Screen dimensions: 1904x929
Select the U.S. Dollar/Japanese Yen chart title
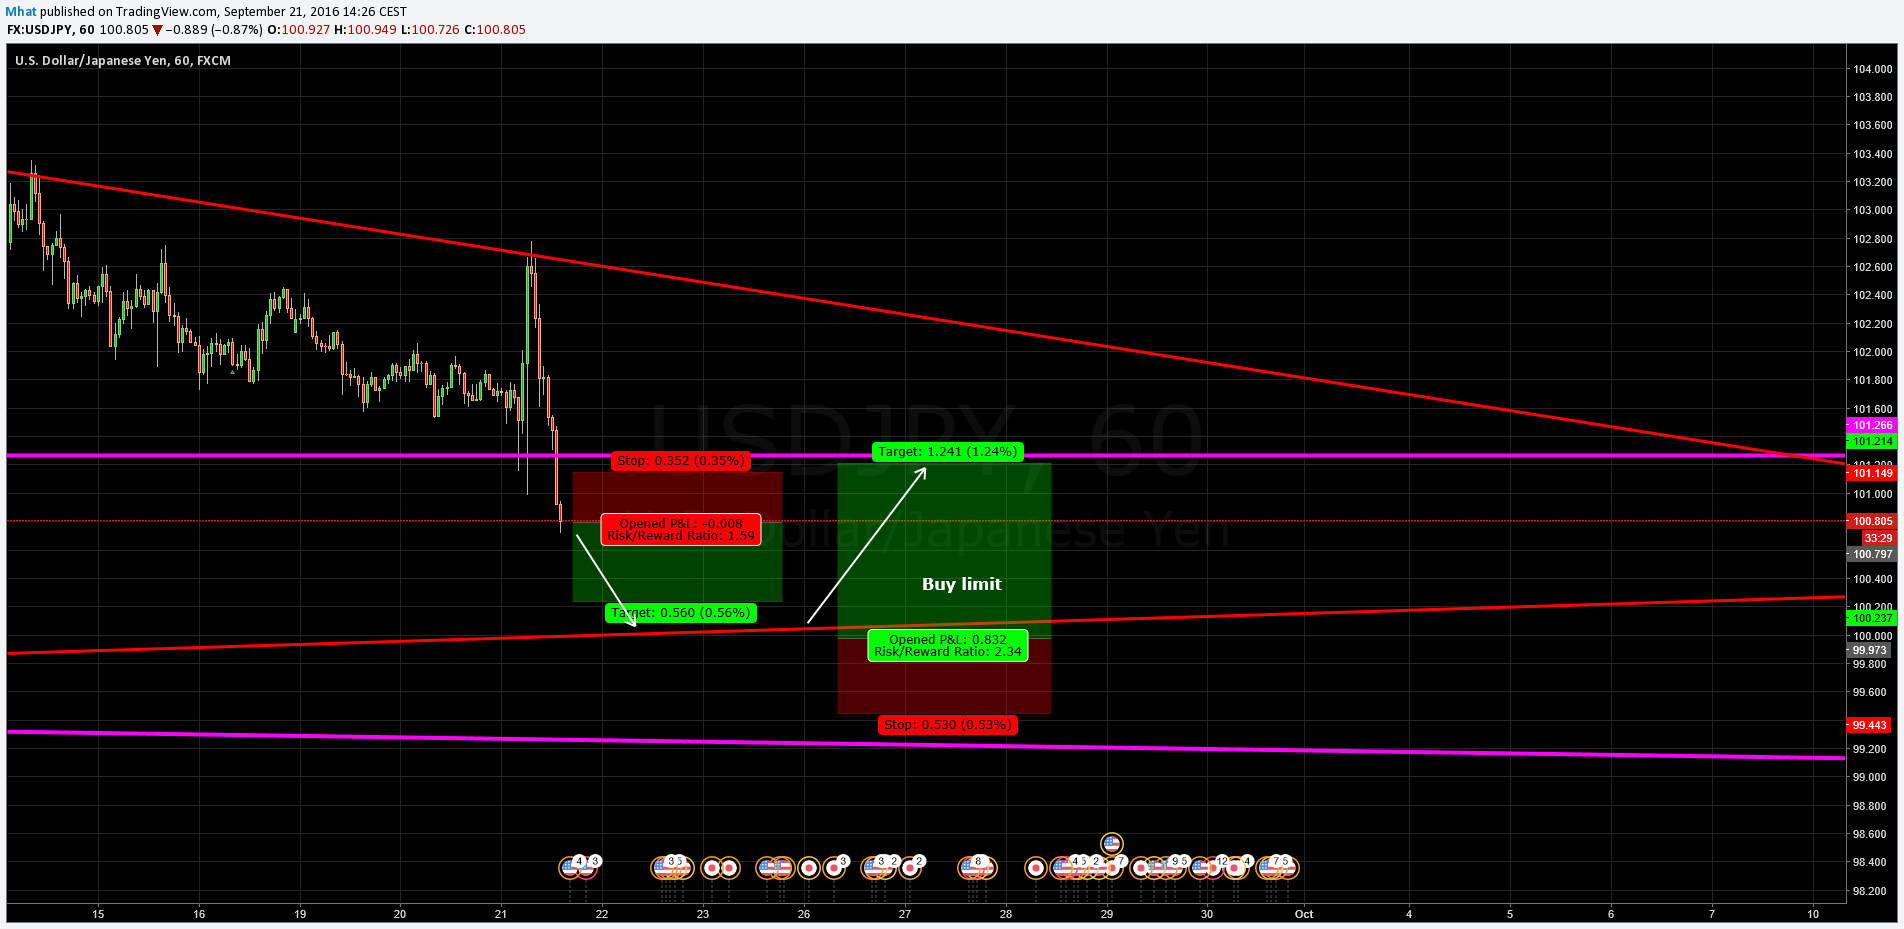(123, 61)
